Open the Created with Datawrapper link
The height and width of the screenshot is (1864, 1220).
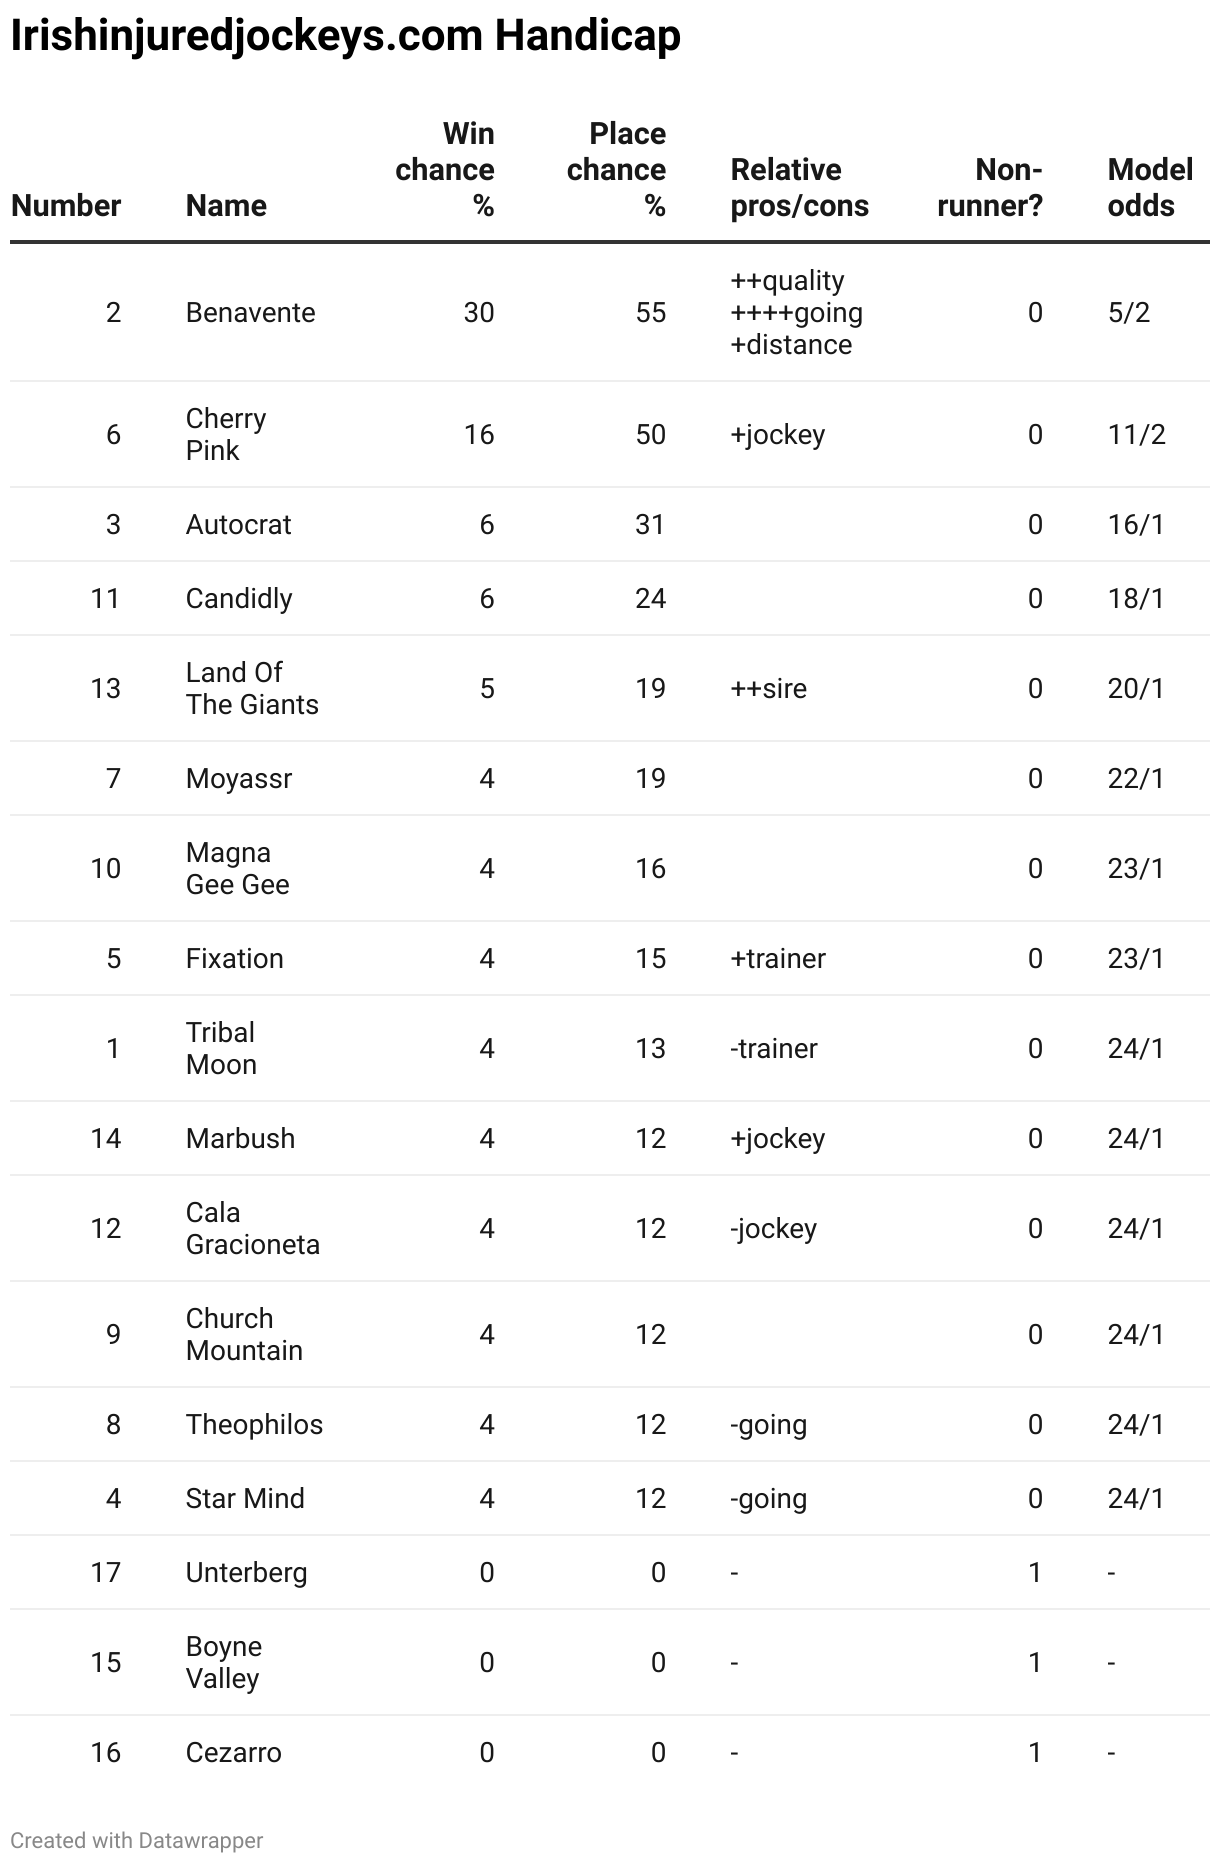[137, 1840]
